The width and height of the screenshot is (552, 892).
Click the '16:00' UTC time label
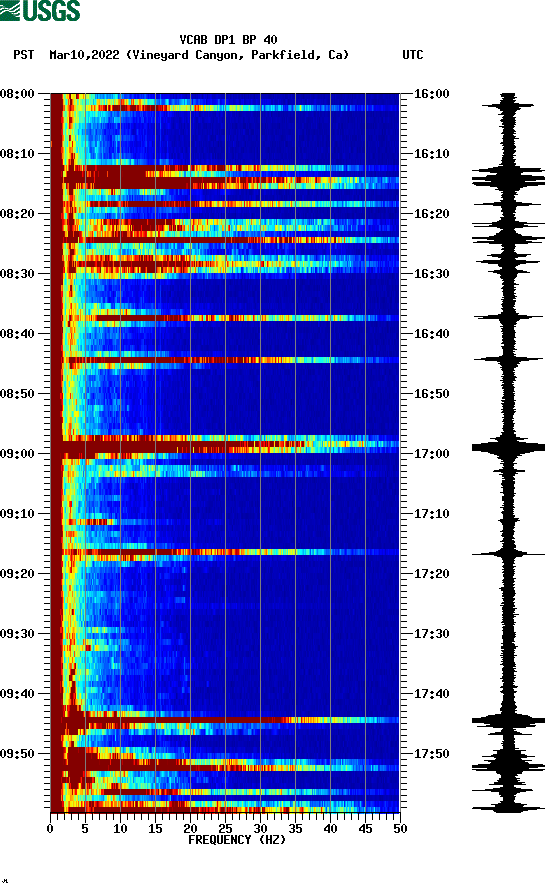pos(431,94)
